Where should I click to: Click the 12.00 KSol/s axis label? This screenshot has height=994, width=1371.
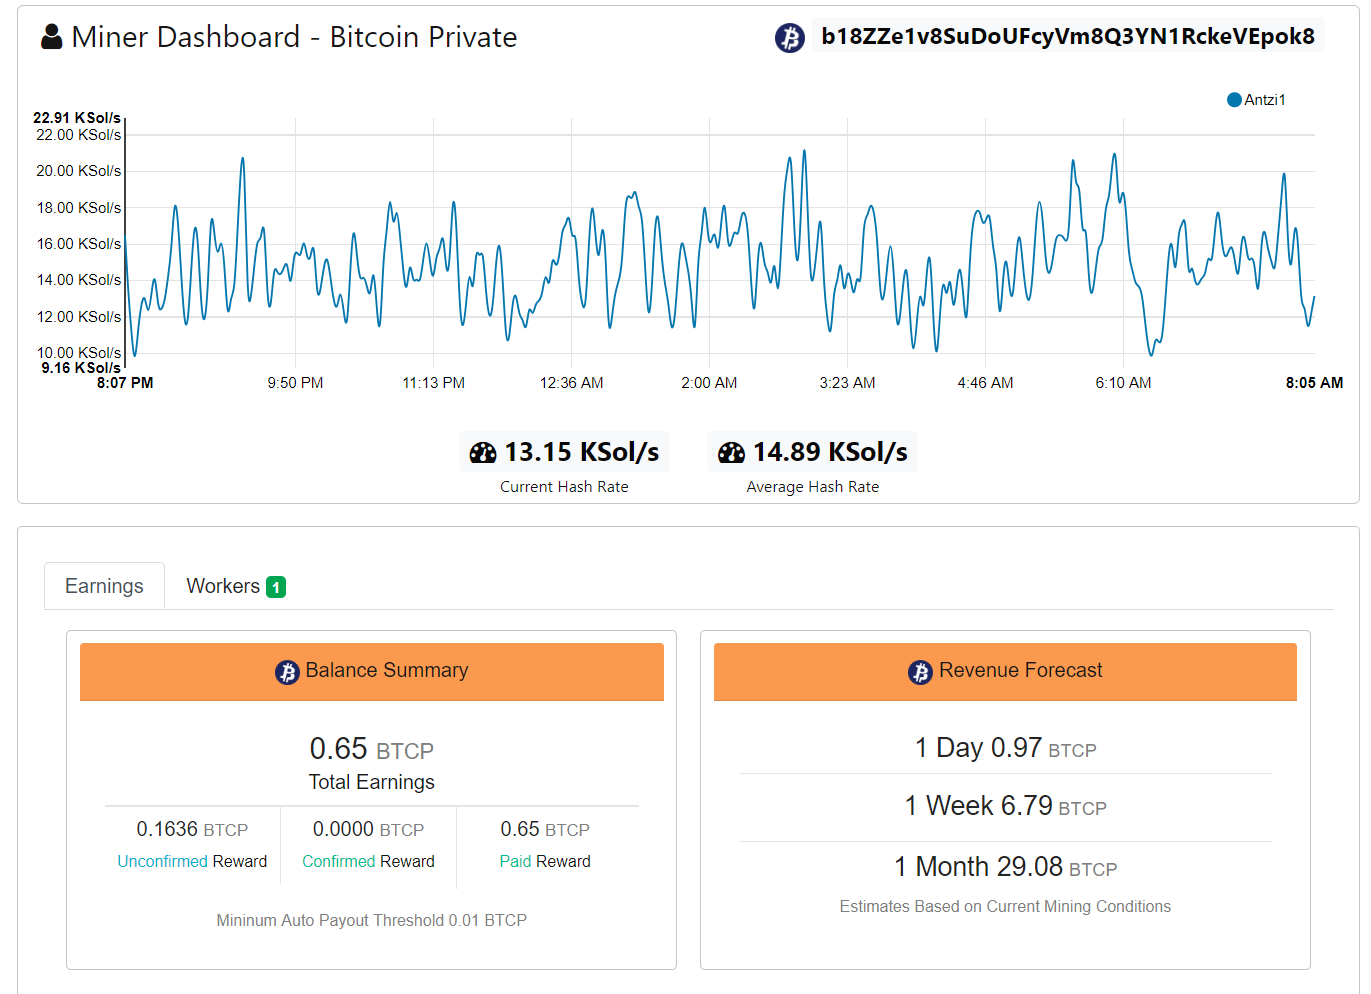(x=79, y=317)
